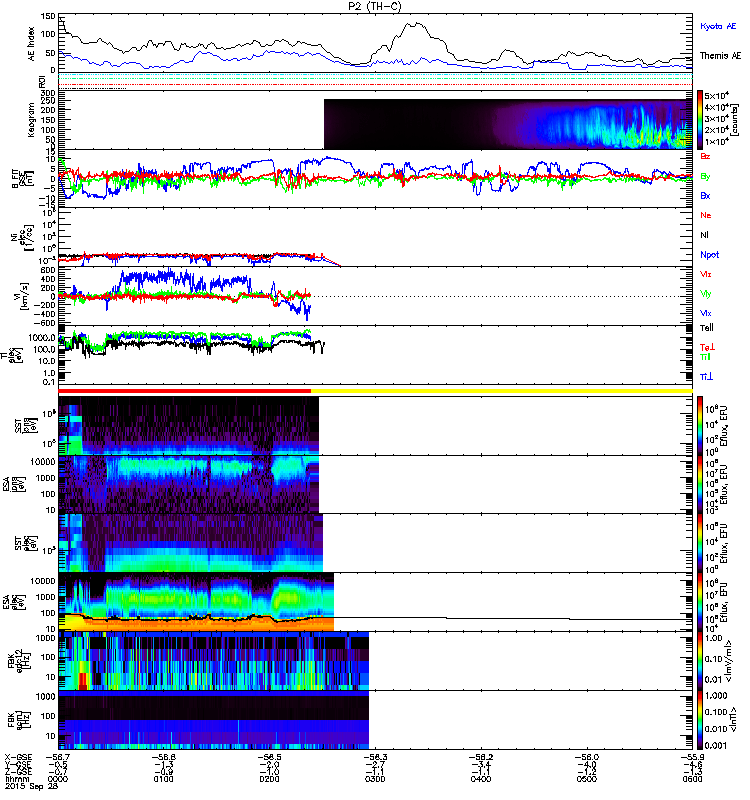This screenshot has width=750, height=800.
Task: Click the yellow segment of the status bar
Action: point(502,391)
